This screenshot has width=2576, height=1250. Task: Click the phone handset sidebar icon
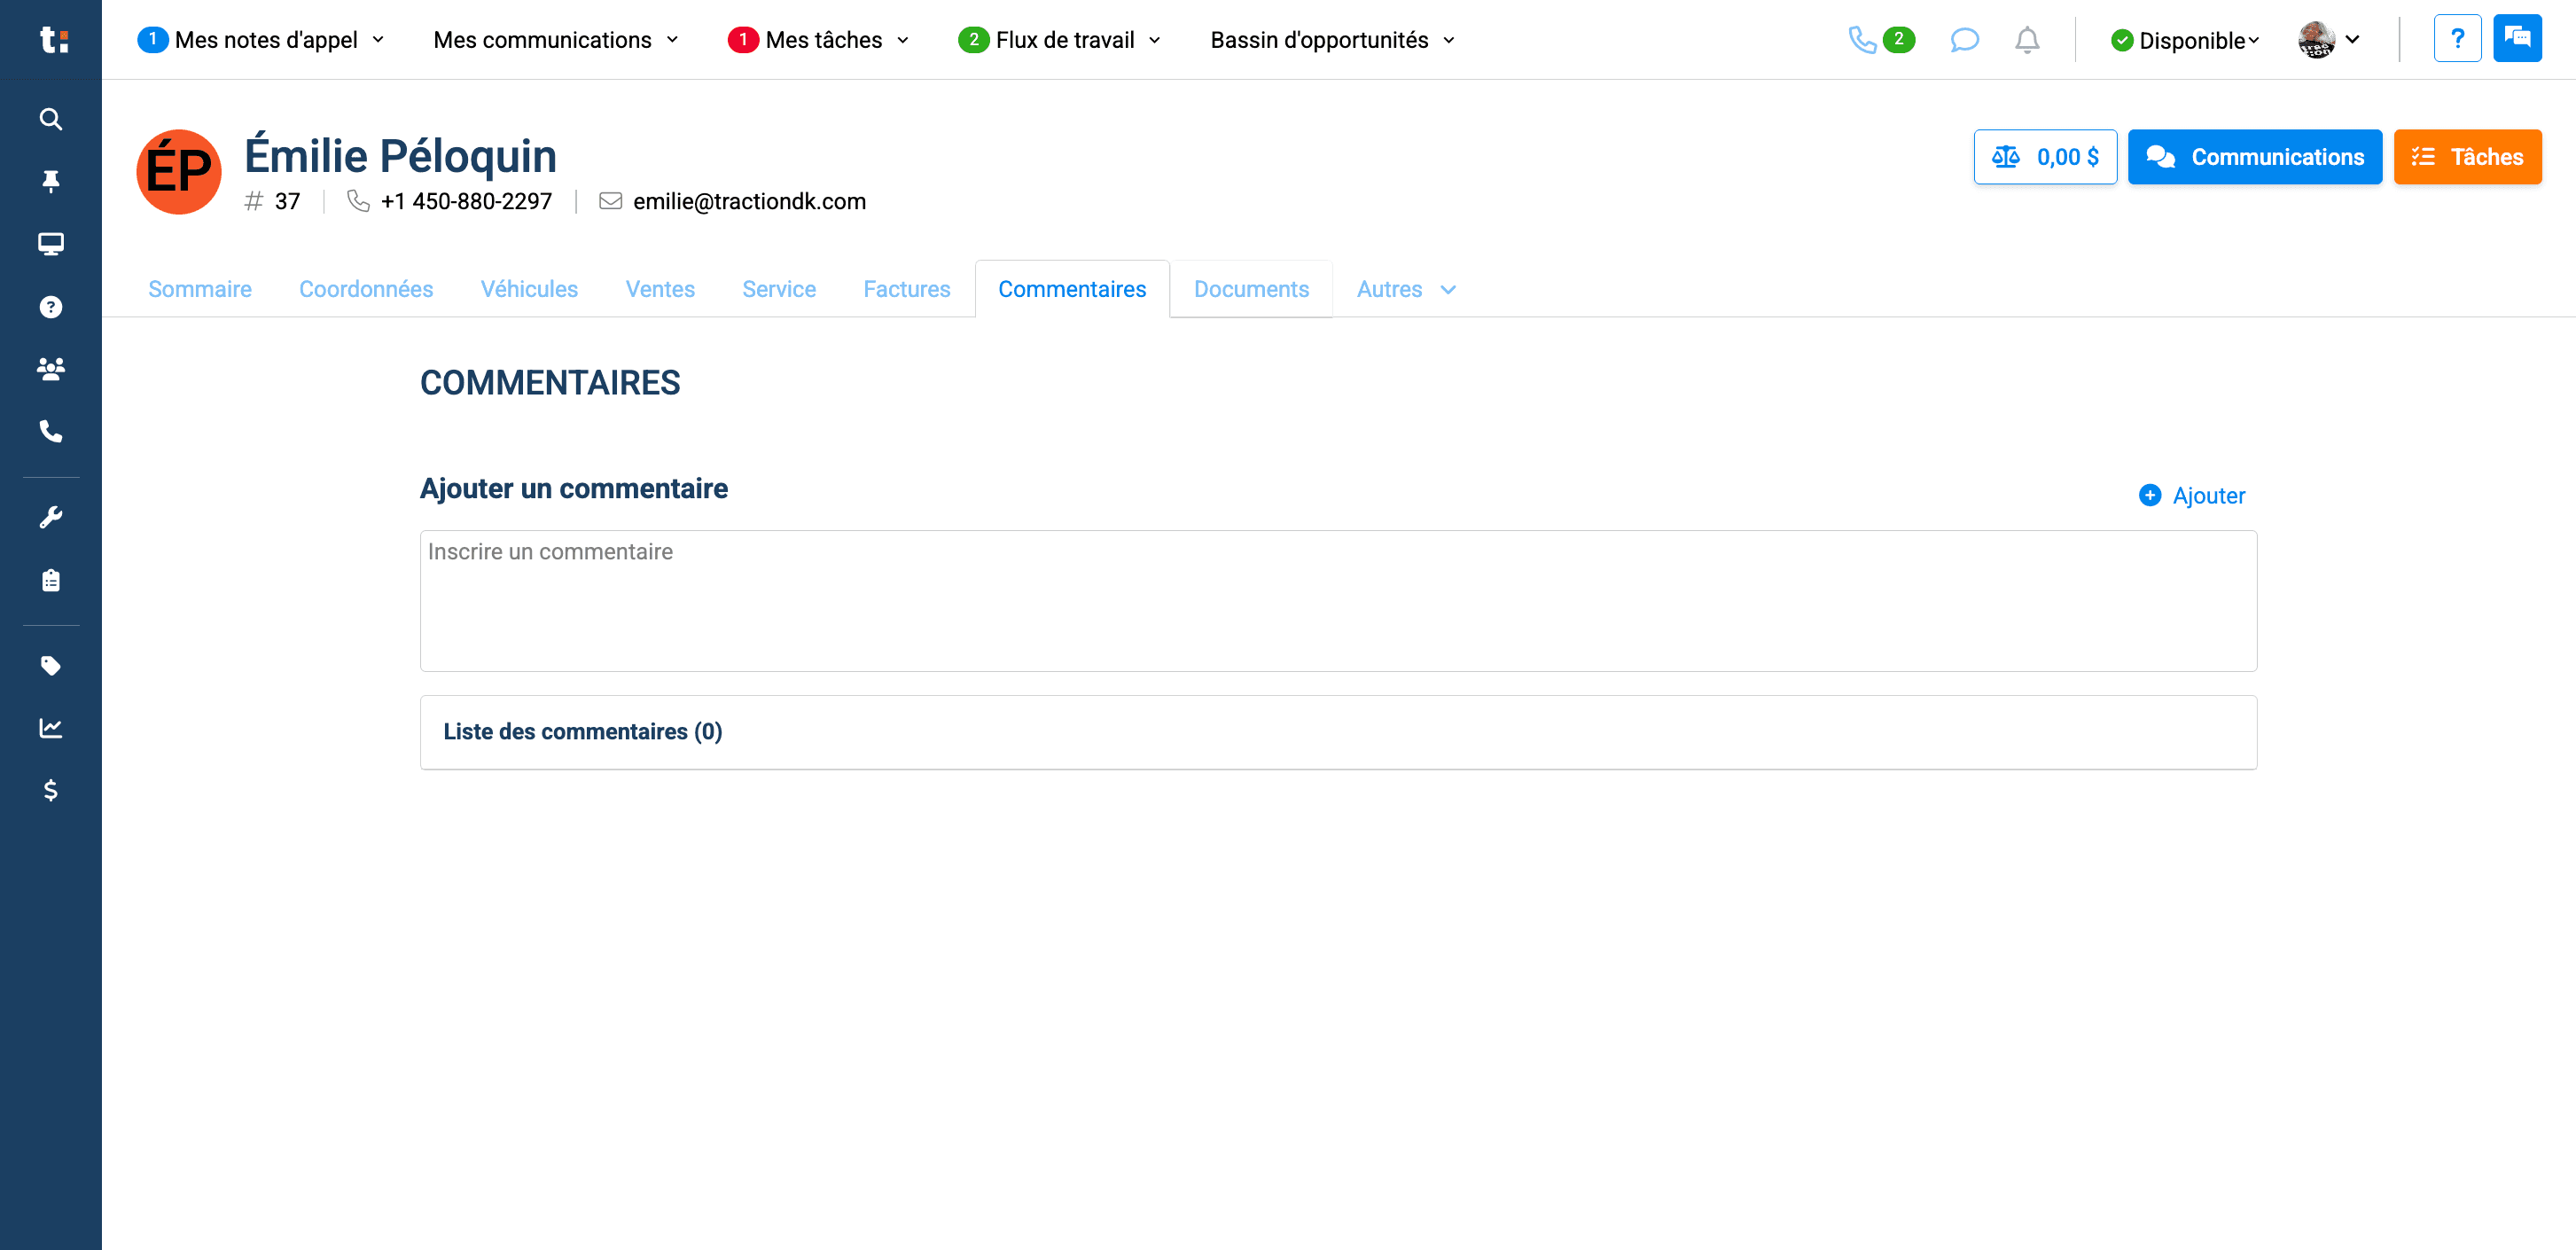50,431
